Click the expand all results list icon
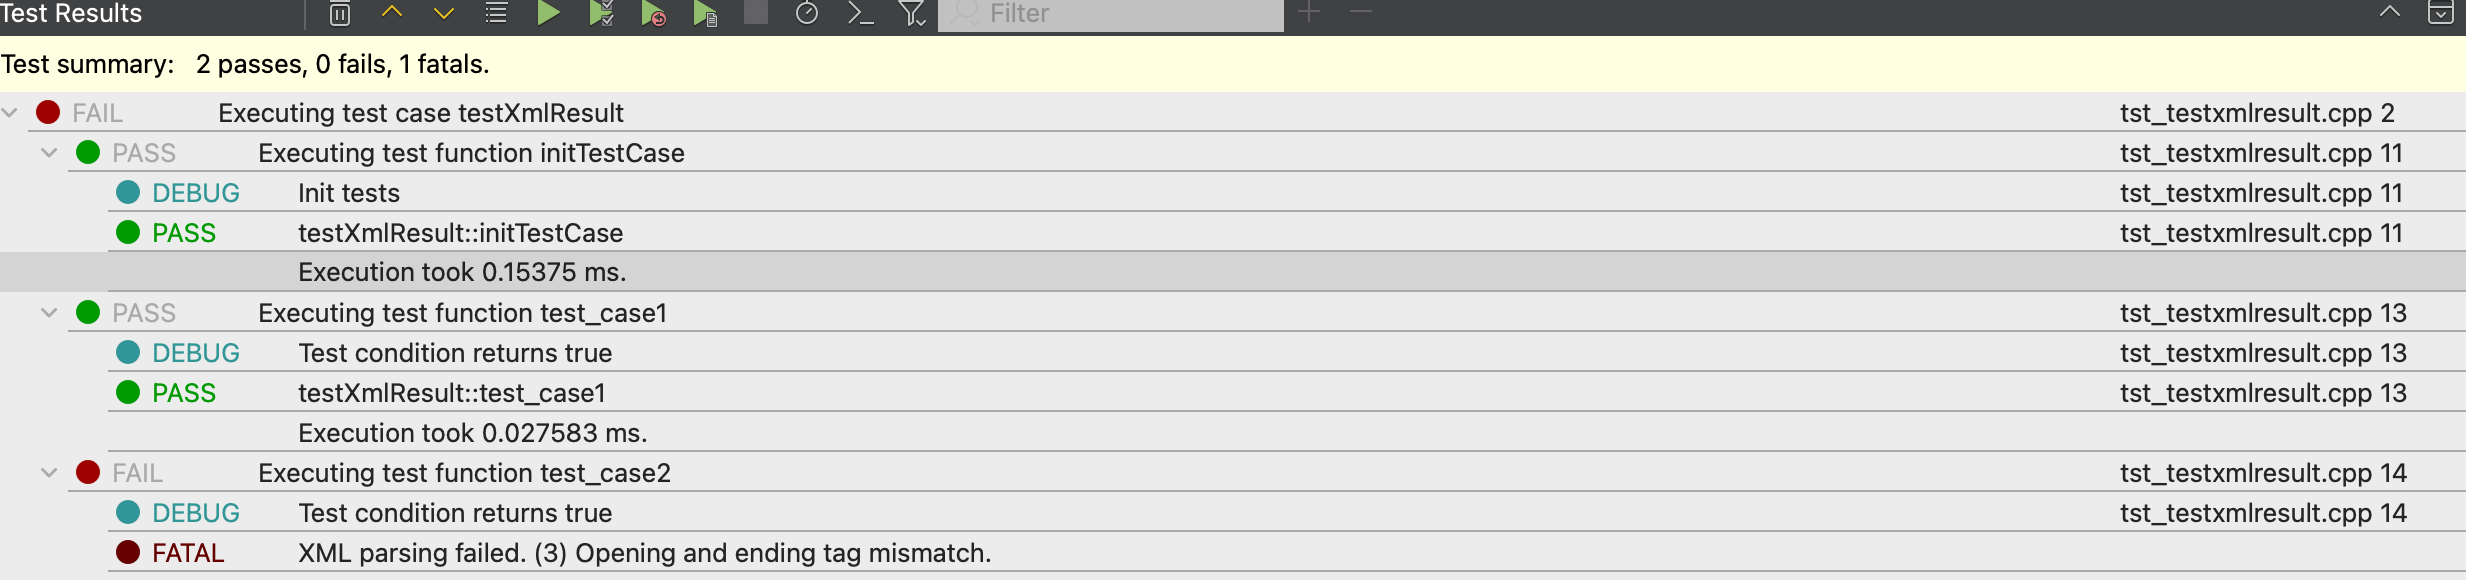Screen dimensions: 2466x580 click(x=496, y=13)
